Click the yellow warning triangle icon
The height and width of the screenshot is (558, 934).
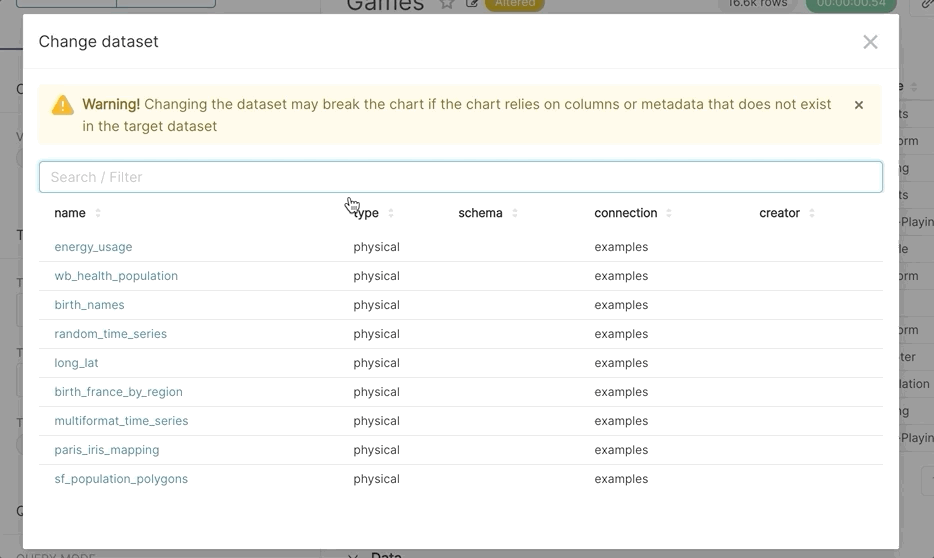tap(63, 105)
